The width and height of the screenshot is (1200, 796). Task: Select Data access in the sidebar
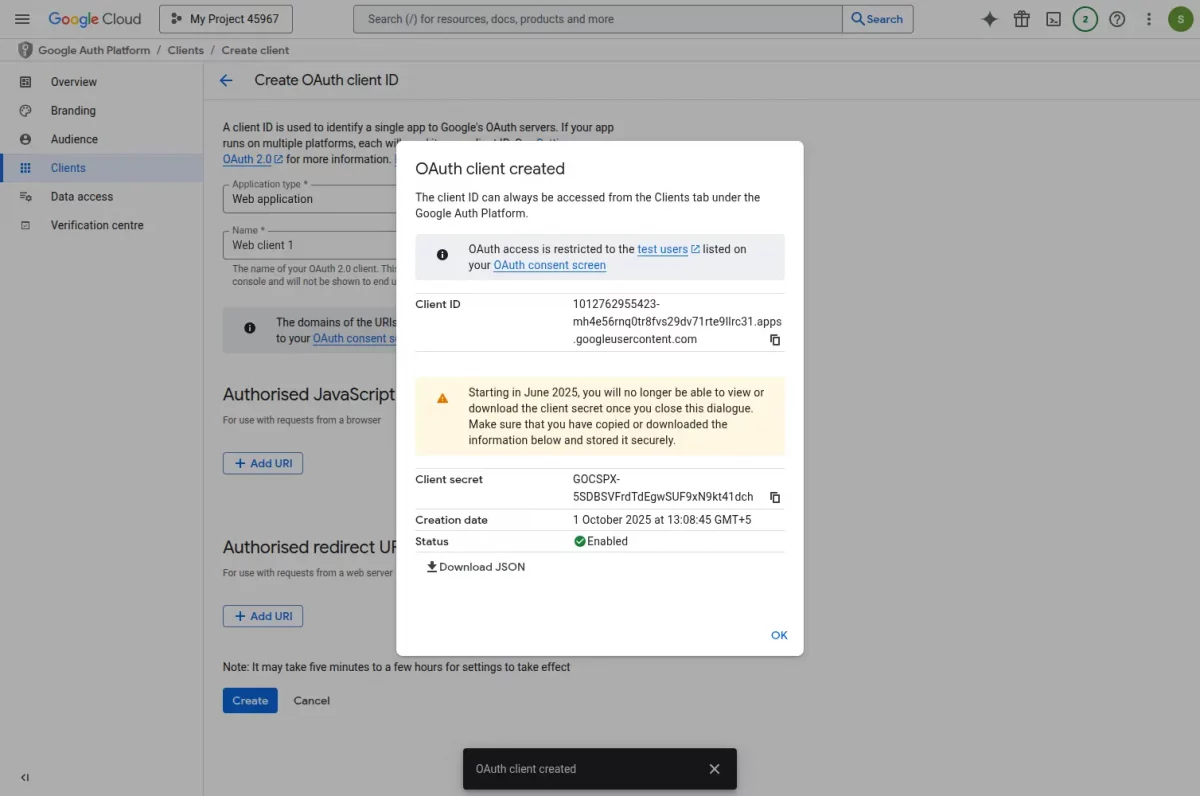[x=82, y=197]
